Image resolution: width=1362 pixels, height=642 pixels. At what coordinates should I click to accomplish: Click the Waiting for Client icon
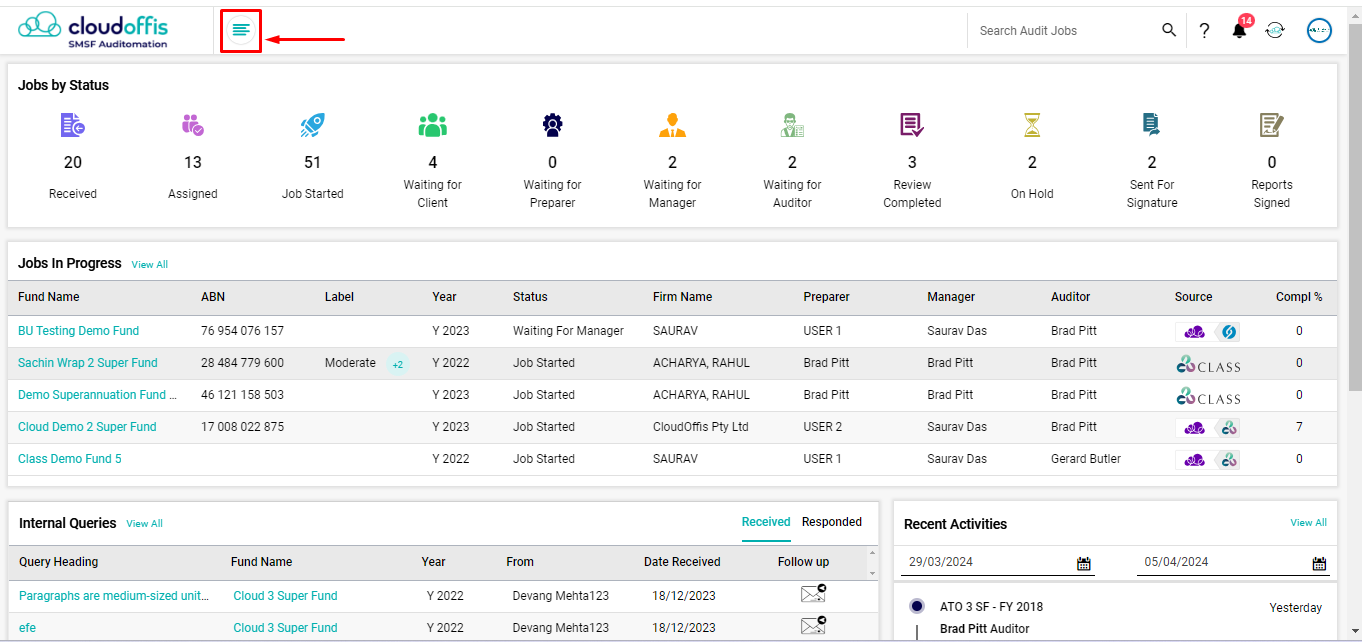click(432, 125)
